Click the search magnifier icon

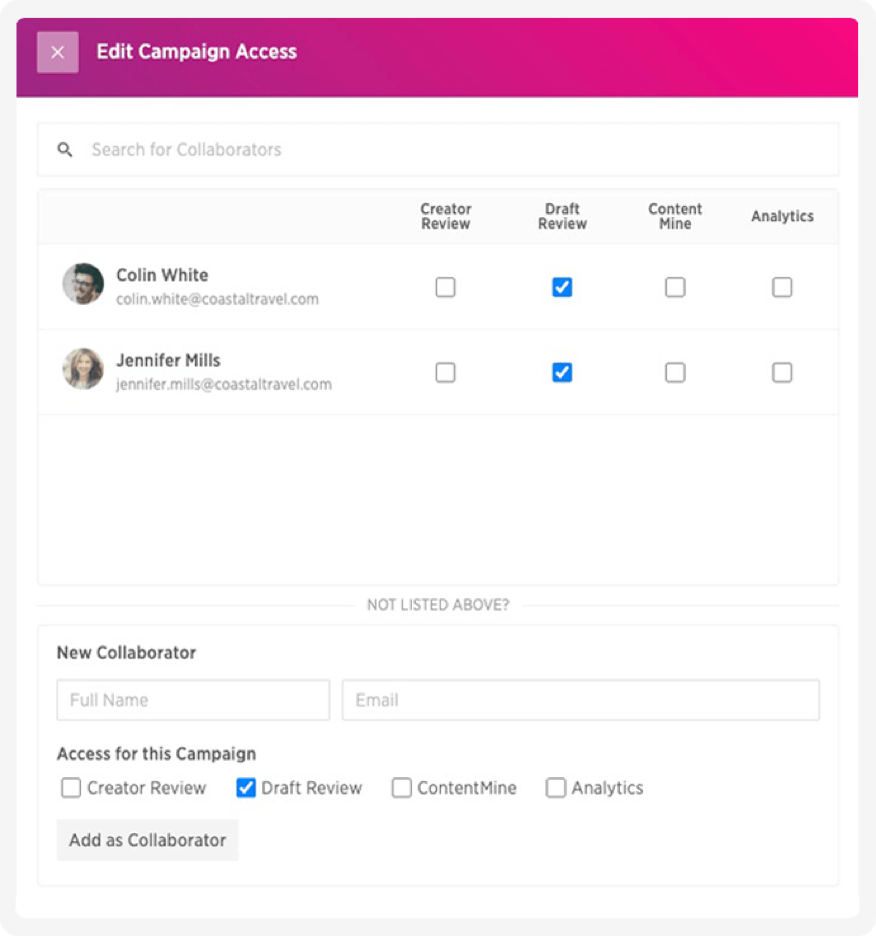65,150
